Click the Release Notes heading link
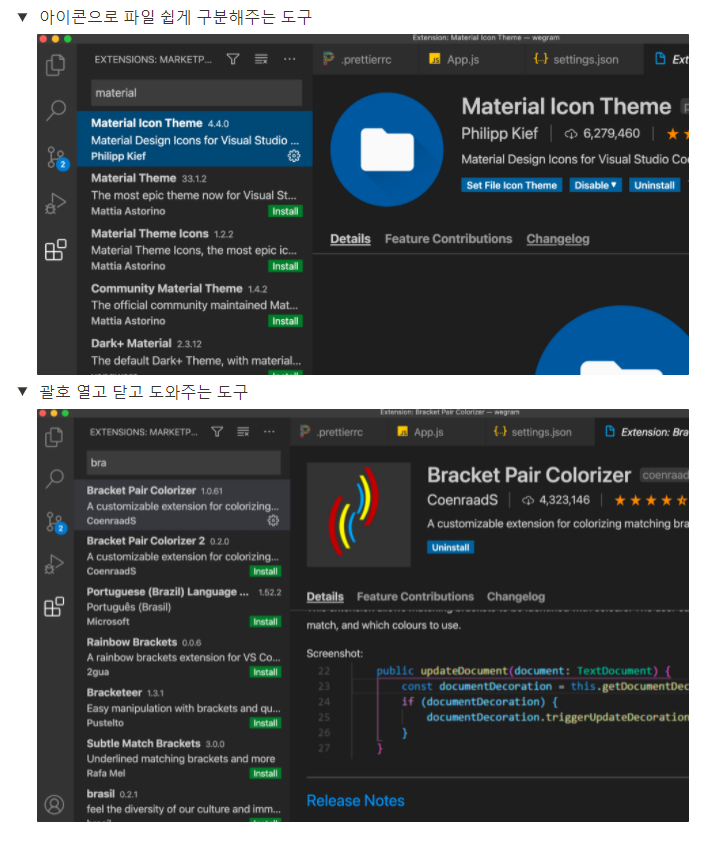 pos(356,801)
